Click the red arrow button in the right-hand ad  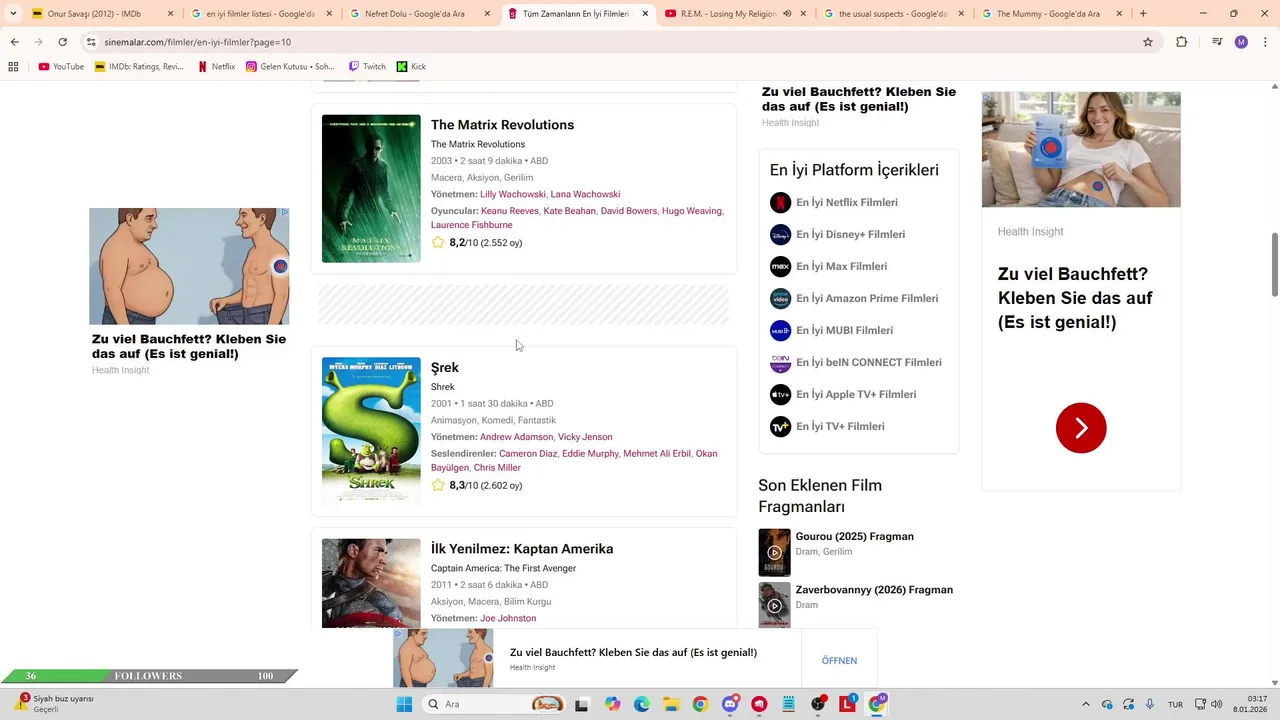pos(1081,428)
